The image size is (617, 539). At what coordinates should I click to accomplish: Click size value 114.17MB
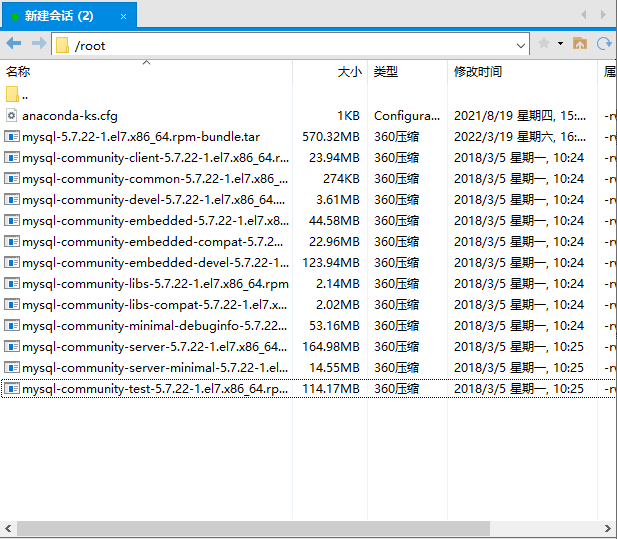pyautogui.click(x=331, y=389)
